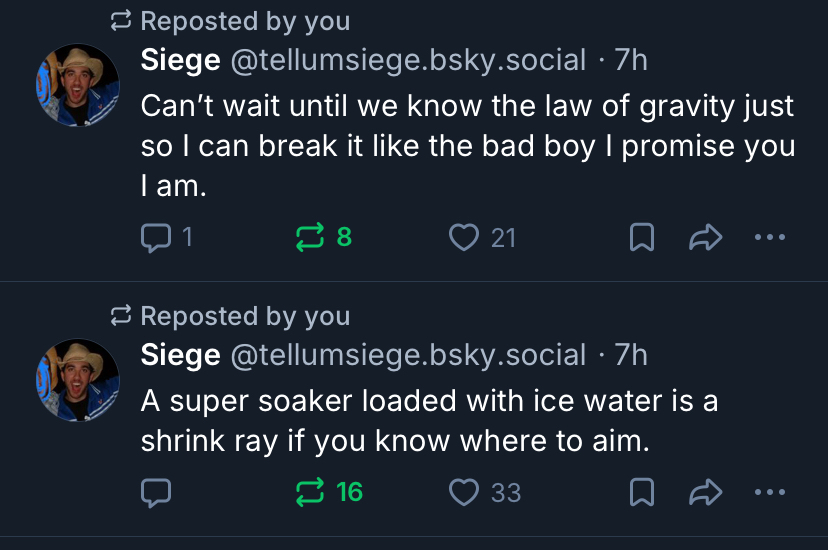
Task: Open Siege's avatar on super soaker post
Action: pos(77,380)
